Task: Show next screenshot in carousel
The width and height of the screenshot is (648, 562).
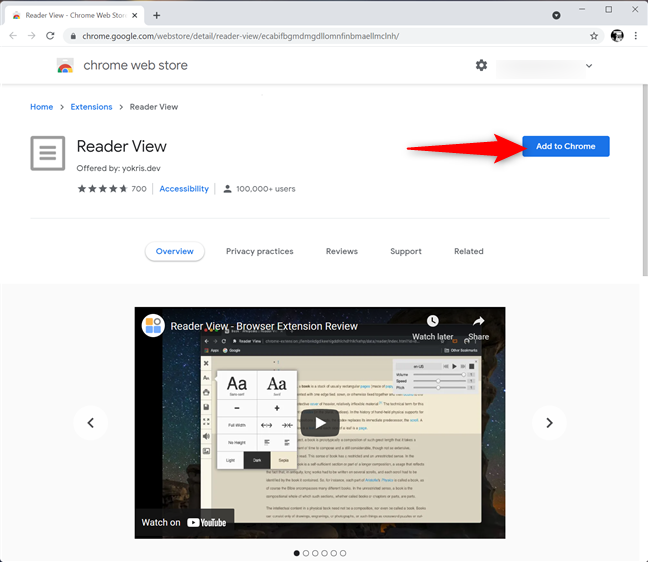Action: [549, 423]
